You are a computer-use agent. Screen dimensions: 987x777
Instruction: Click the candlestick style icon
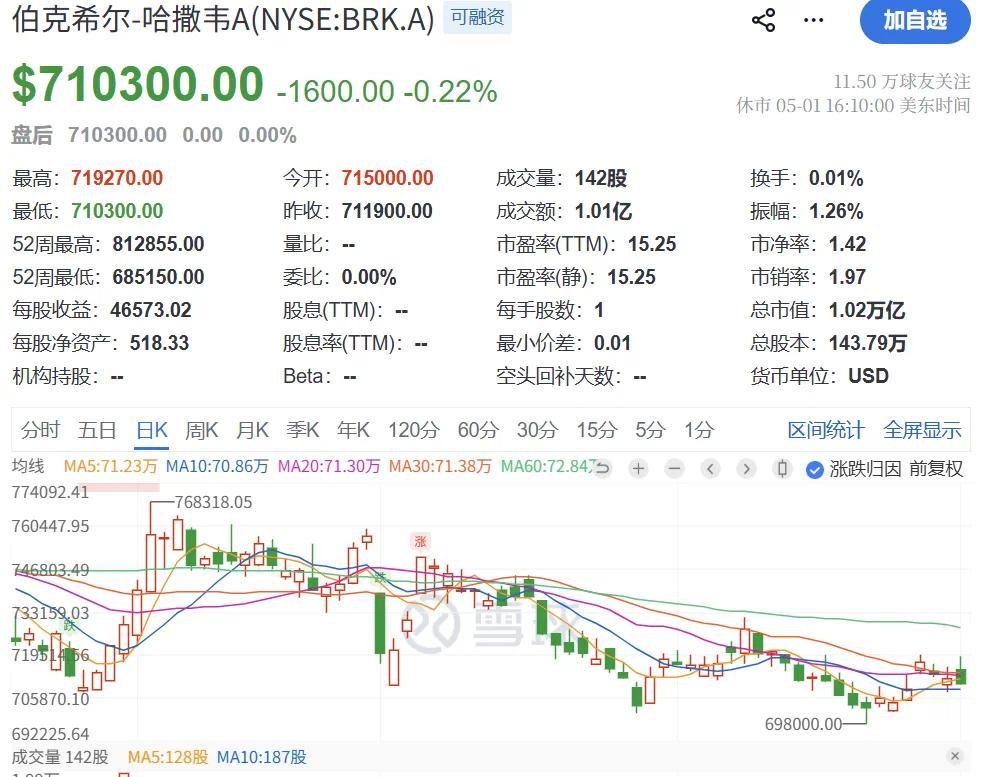coord(782,468)
